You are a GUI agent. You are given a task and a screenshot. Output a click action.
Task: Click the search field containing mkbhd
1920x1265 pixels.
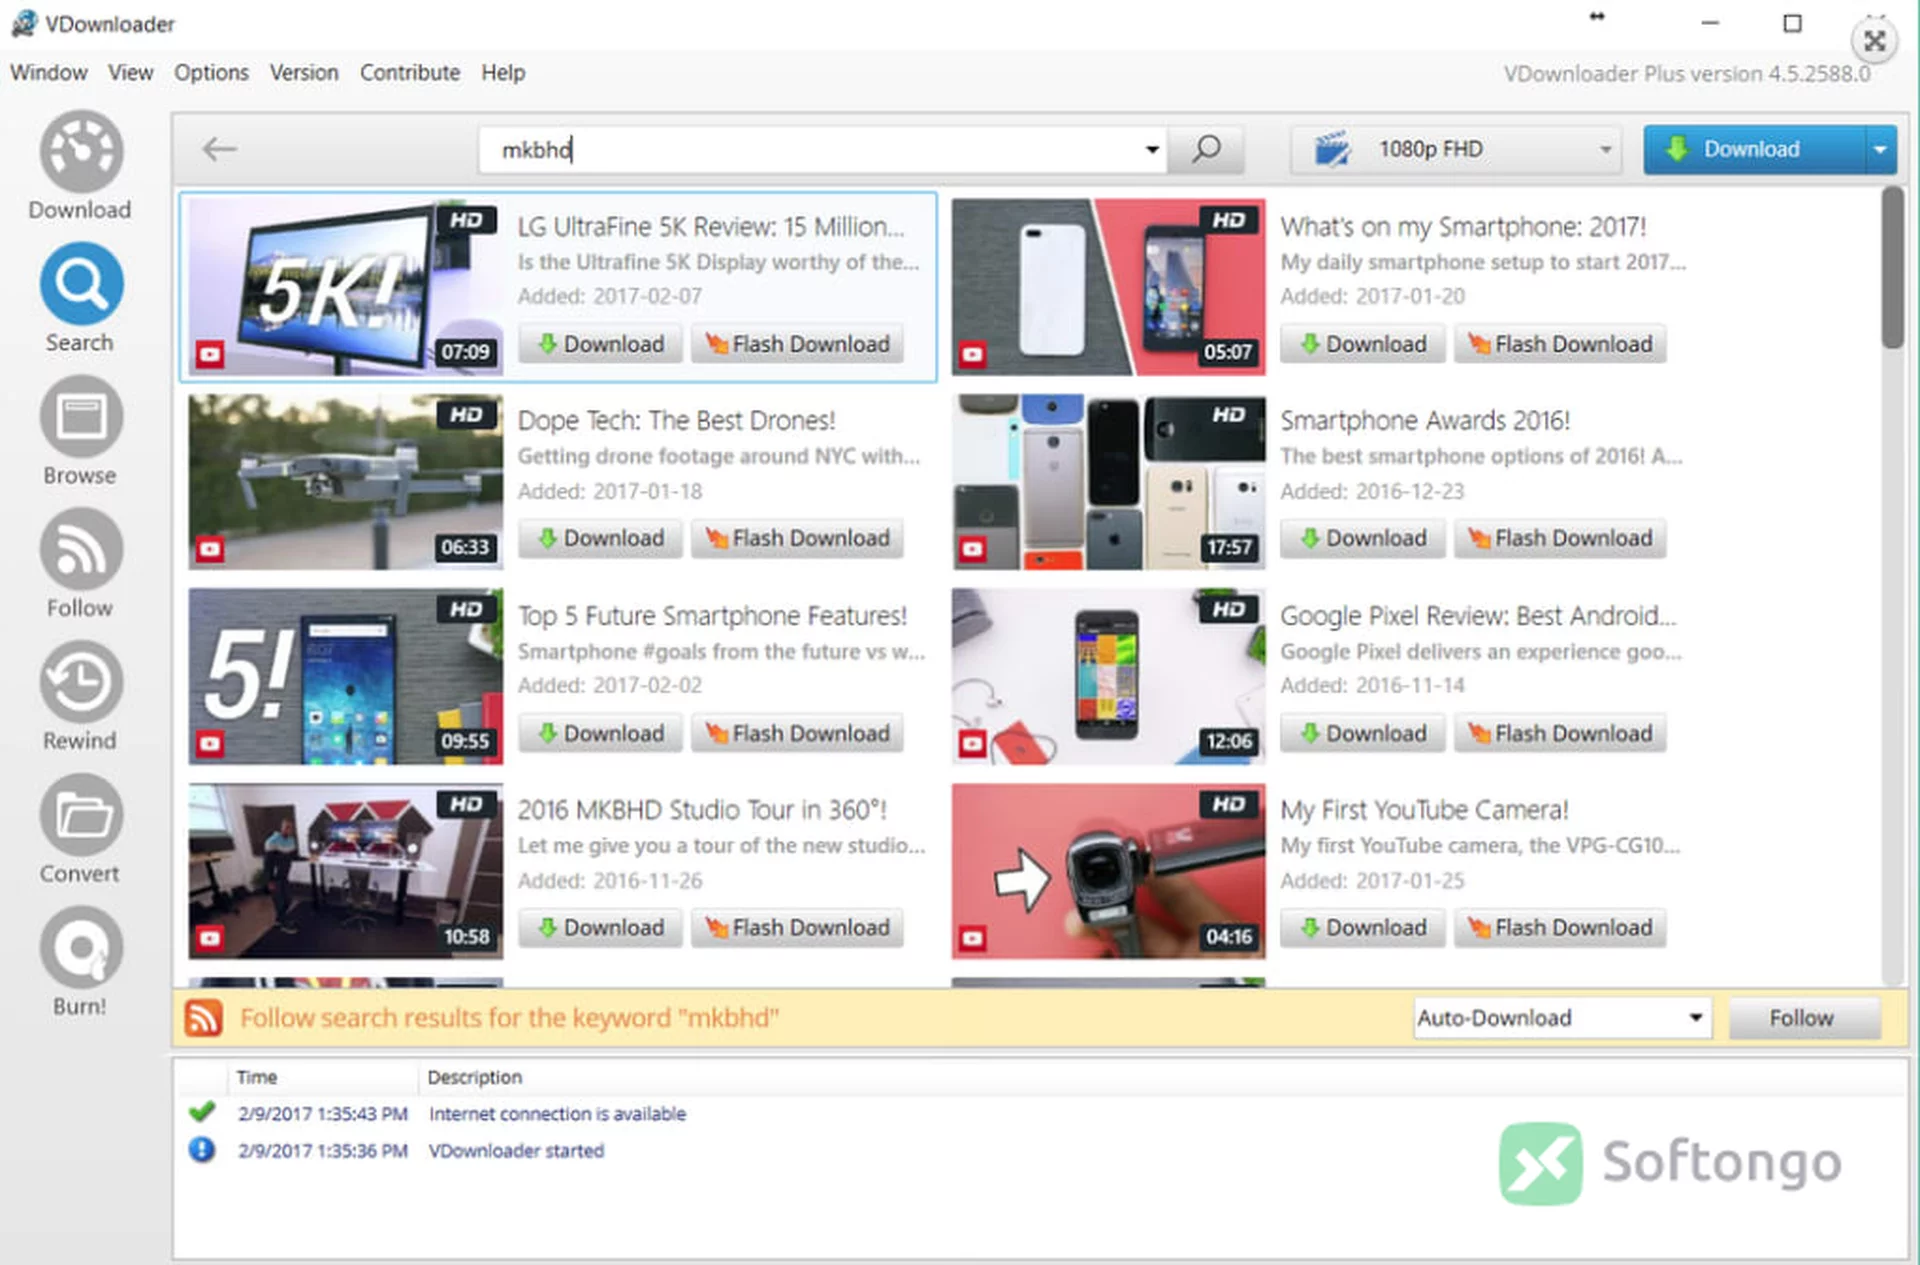point(820,150)
